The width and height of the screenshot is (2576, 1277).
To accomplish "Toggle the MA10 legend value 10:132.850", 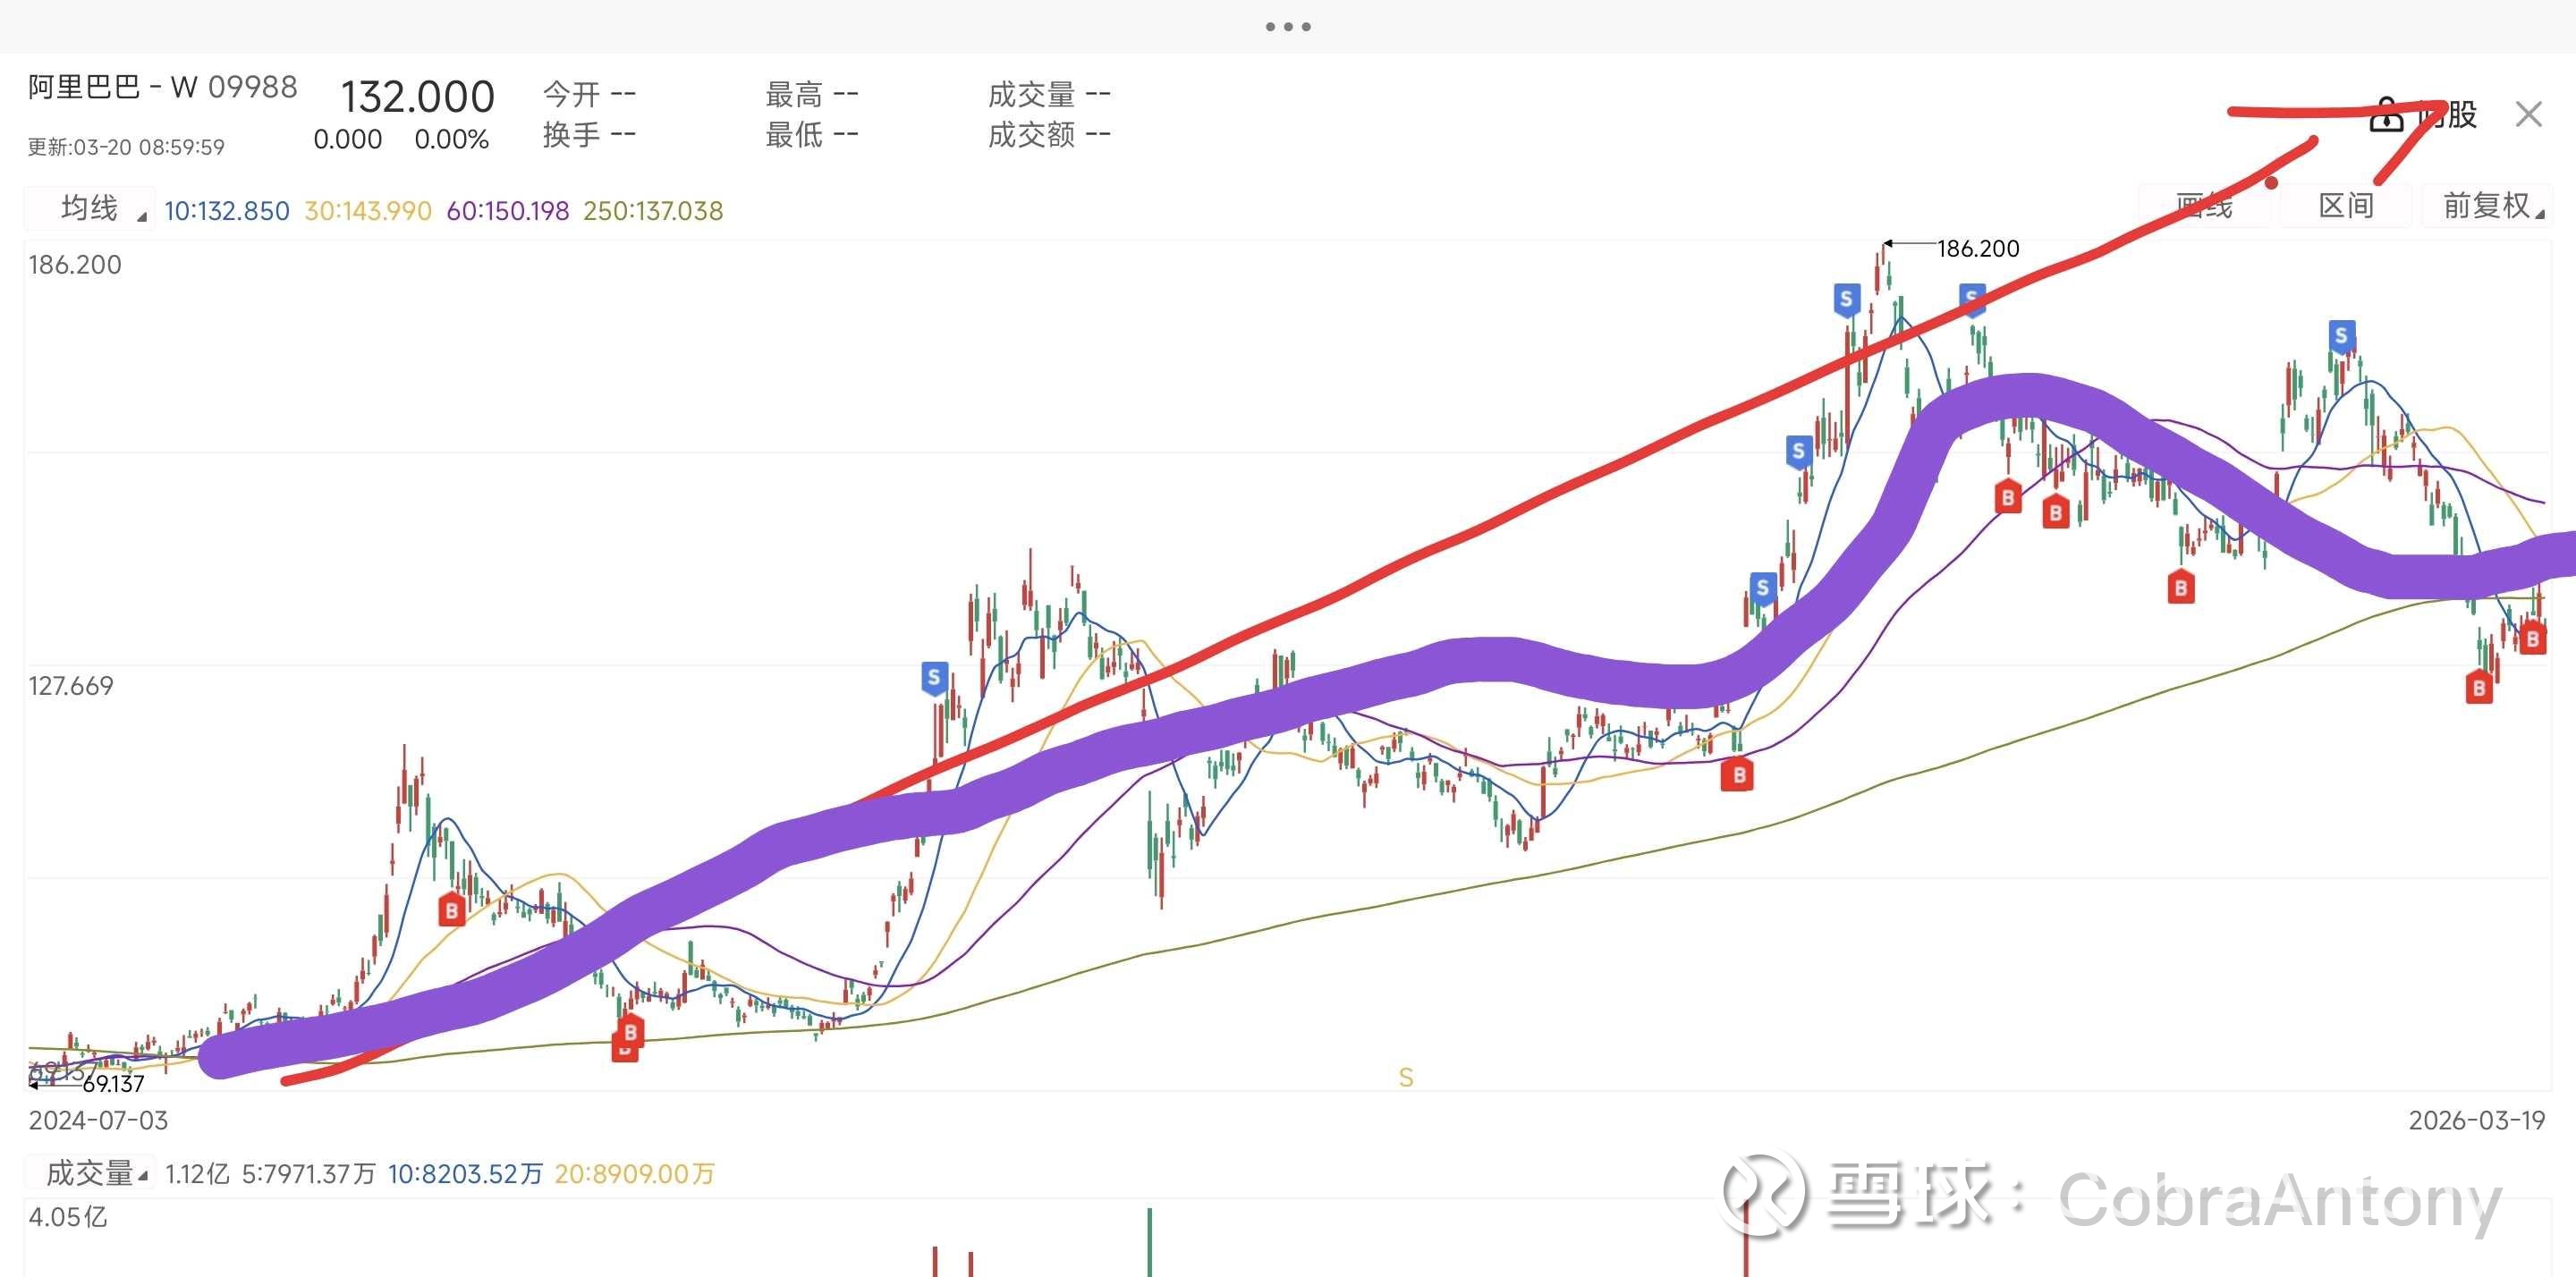I will [227, 211].
